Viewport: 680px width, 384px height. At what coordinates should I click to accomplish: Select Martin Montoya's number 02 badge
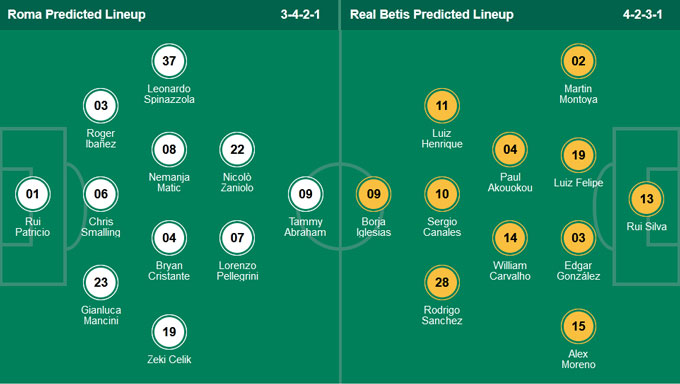[x=578, y=61]
